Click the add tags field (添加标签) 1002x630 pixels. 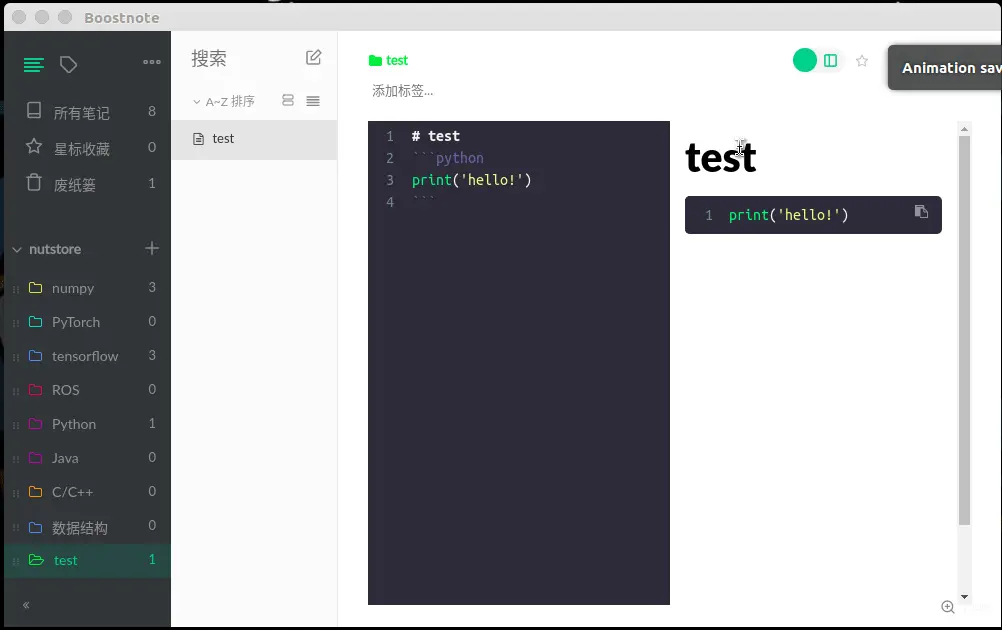(403, 91)
